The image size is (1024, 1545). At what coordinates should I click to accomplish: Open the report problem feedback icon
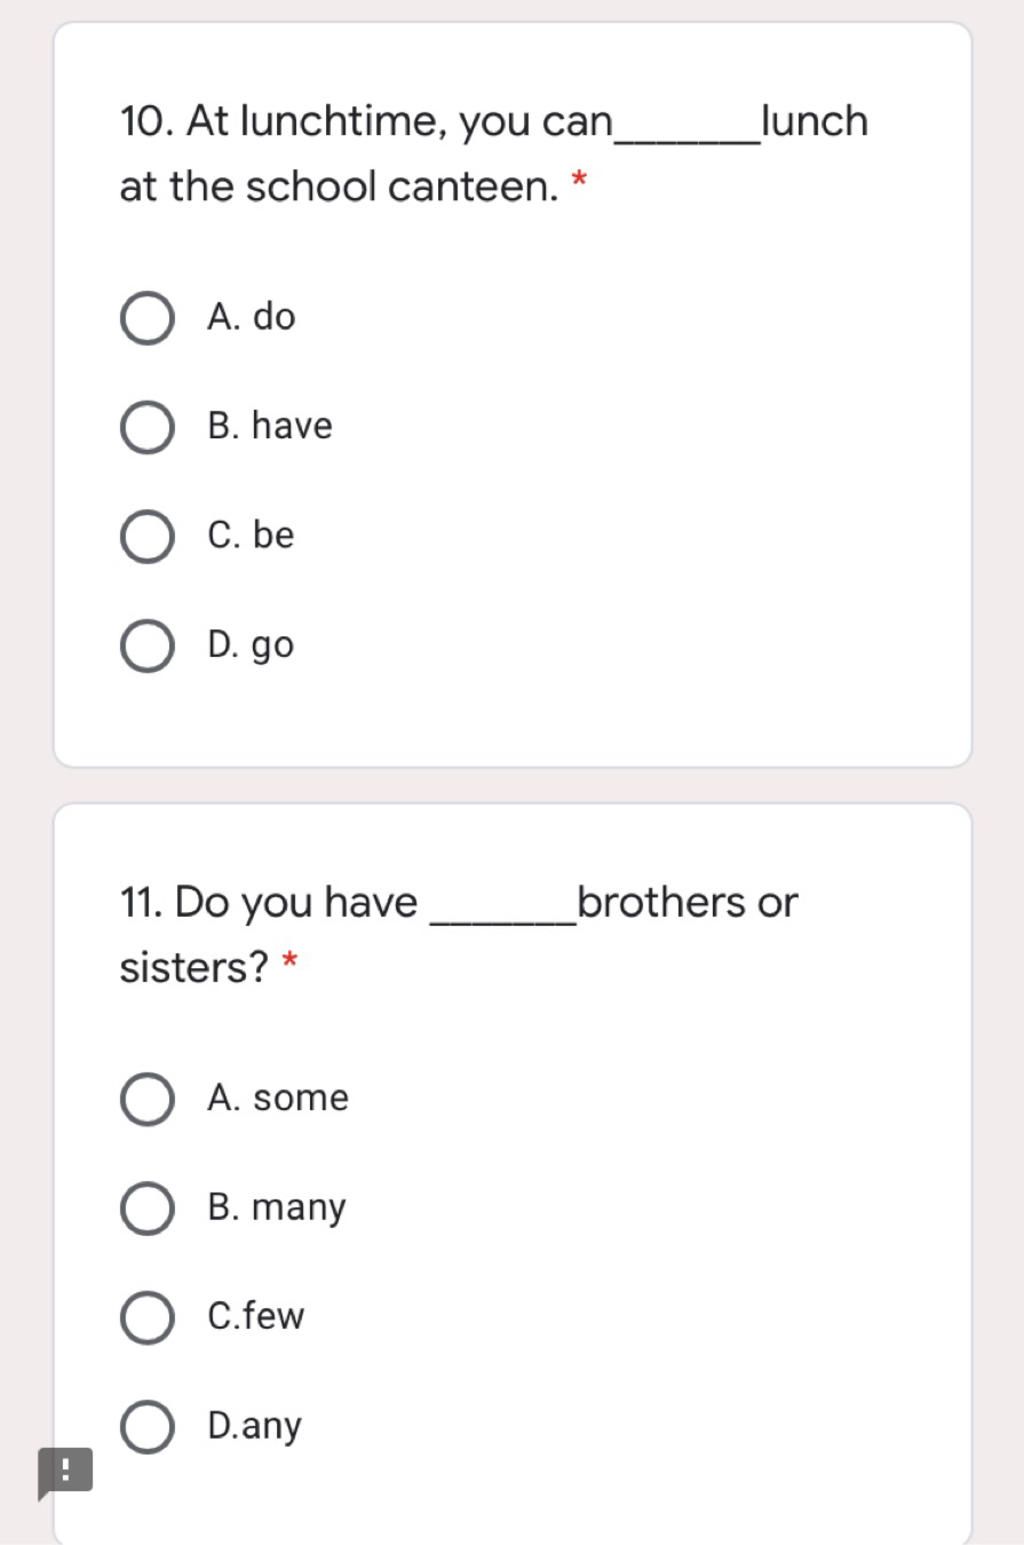pos(65,1472)
